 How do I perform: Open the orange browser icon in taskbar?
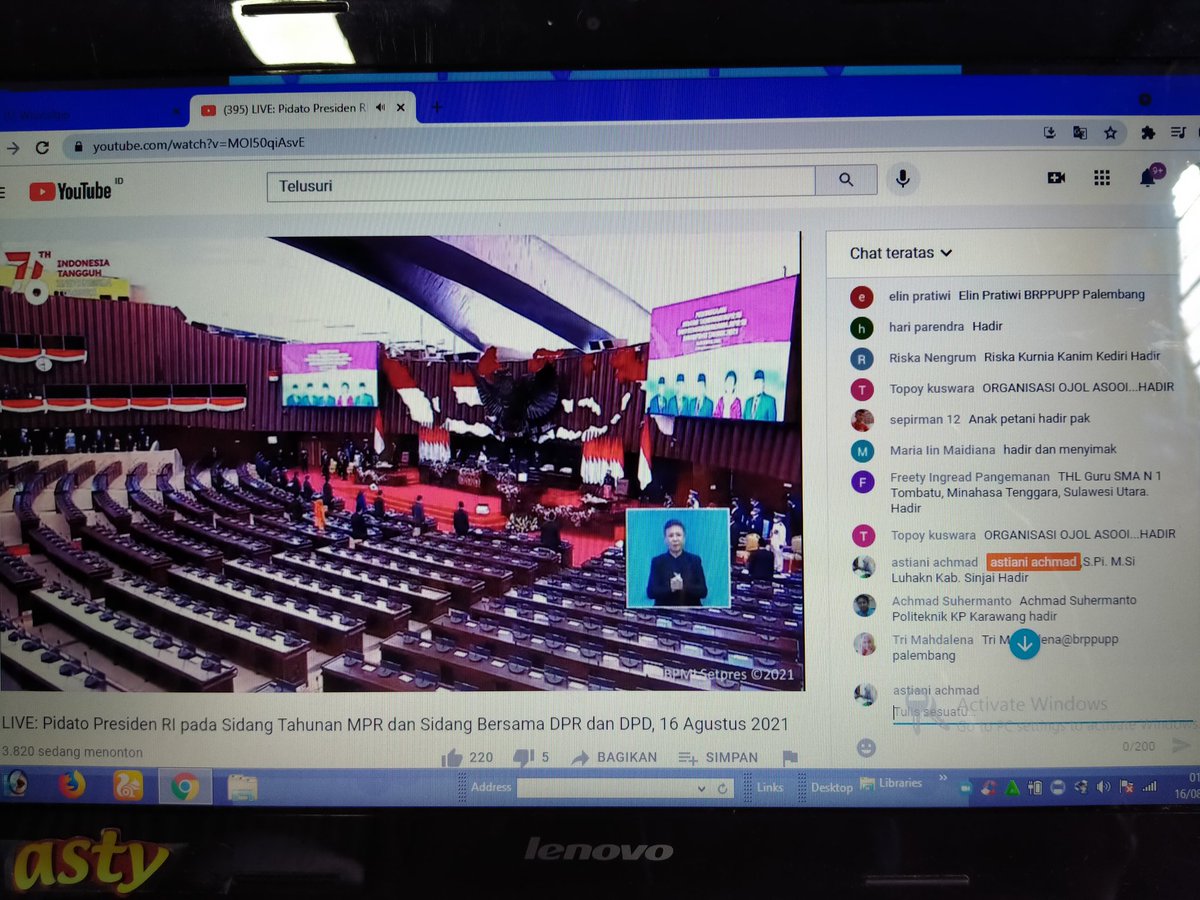(x=128, y=786)
